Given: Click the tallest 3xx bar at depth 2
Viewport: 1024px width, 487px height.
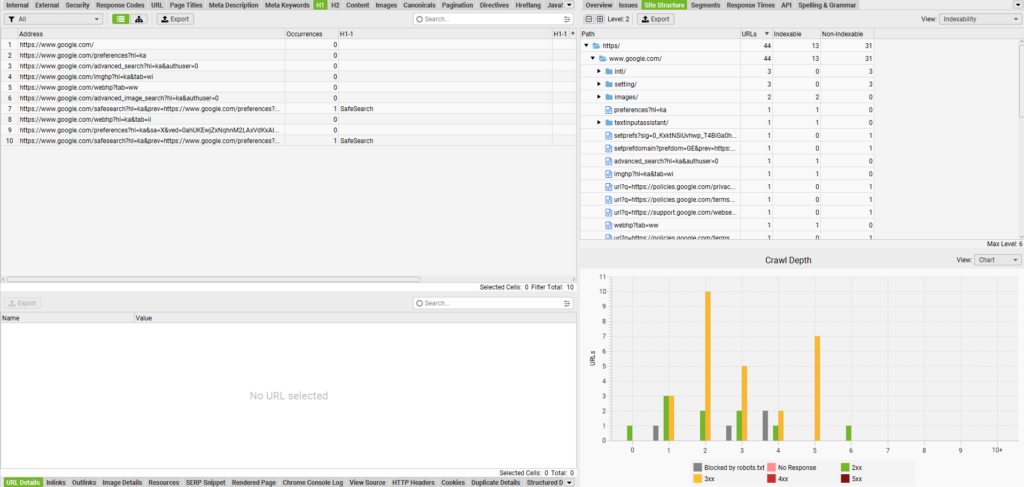Looking at the screenshot, I should [x=707, y=366].
